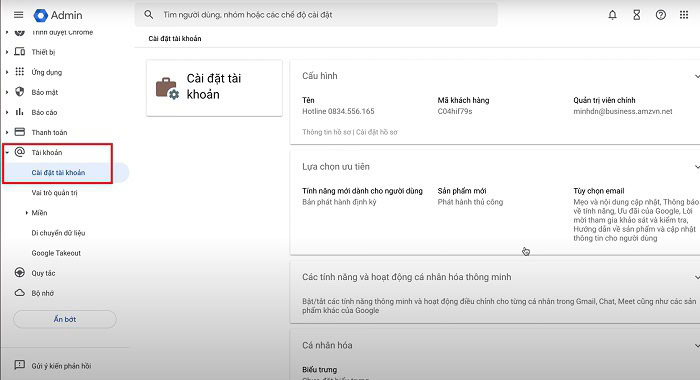Click the Quy tắc rules icon
Viewport: 700px width, 380px height.
[20, 272]
